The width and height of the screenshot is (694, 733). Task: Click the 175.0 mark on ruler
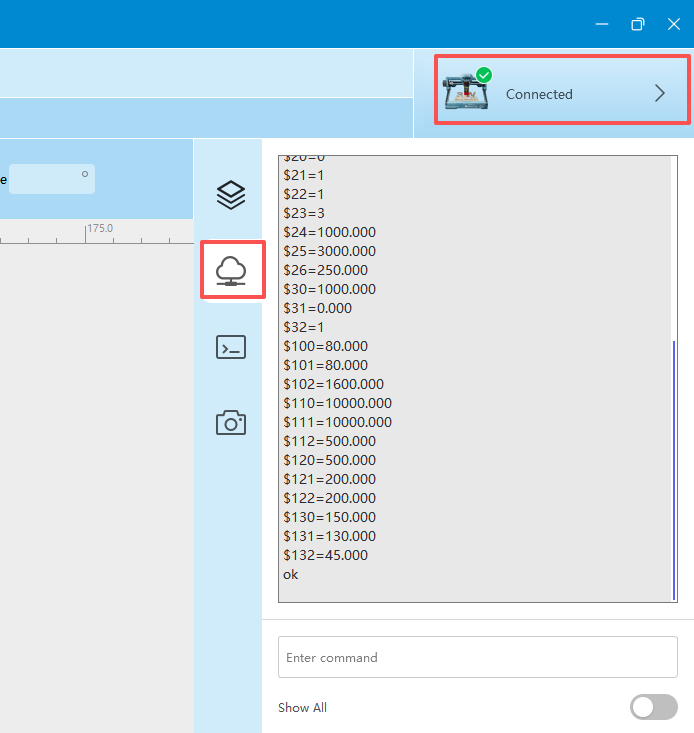pyautogui.click(x=100, y=228)
